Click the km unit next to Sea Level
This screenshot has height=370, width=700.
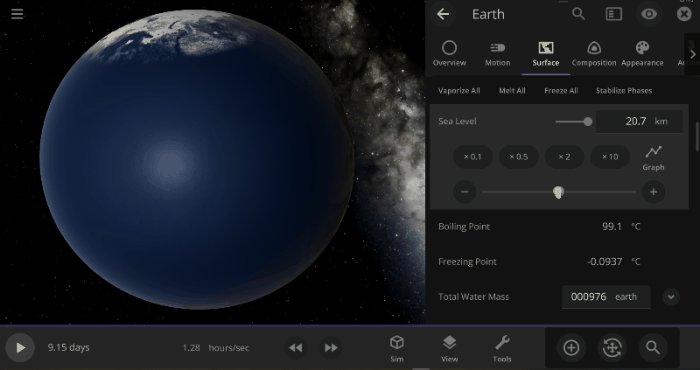661,121
